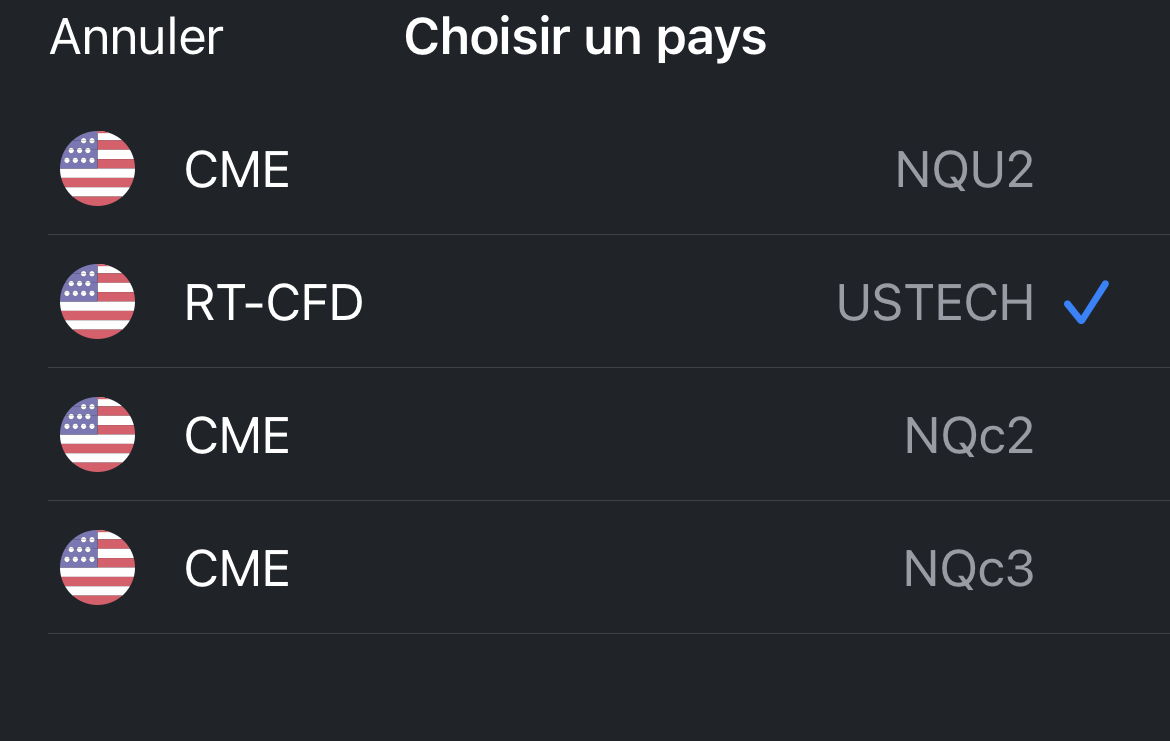
Task: Click the CME label in the NQc2 row
Action: pos(237,436)
